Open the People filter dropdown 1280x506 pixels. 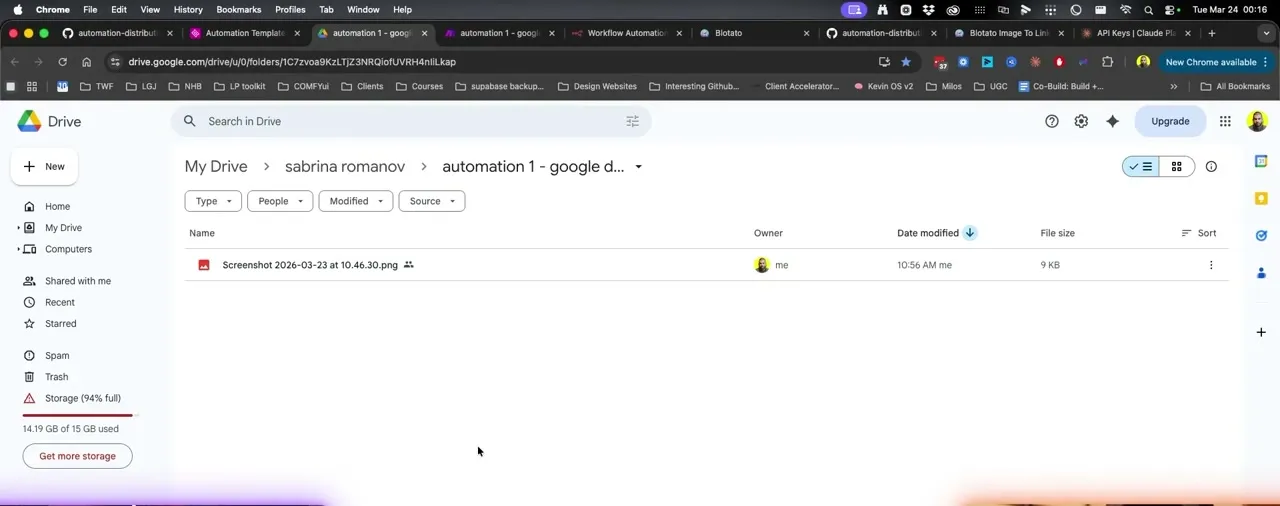pyautogui.click(x=280, y=201)
